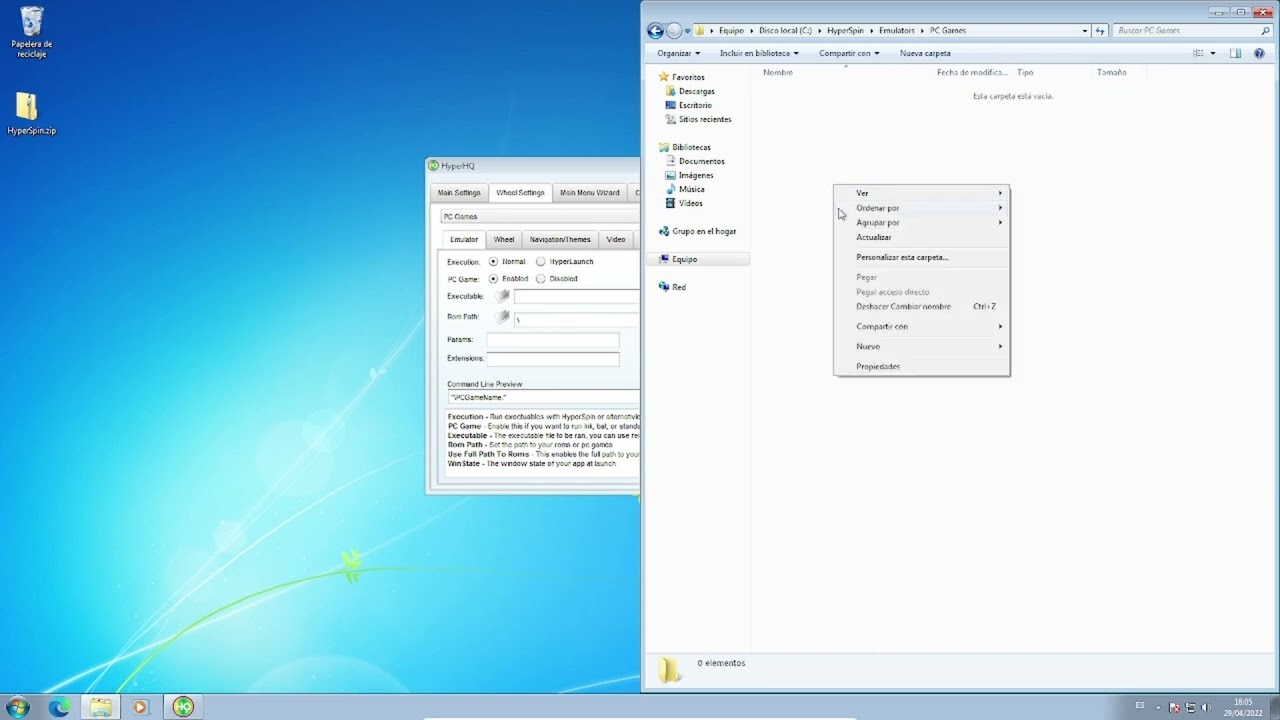The width and height of the screenshot is (1280, 720).
Task: Click the Emulators breadcrumb in address bar
Action: click(897, 31)
